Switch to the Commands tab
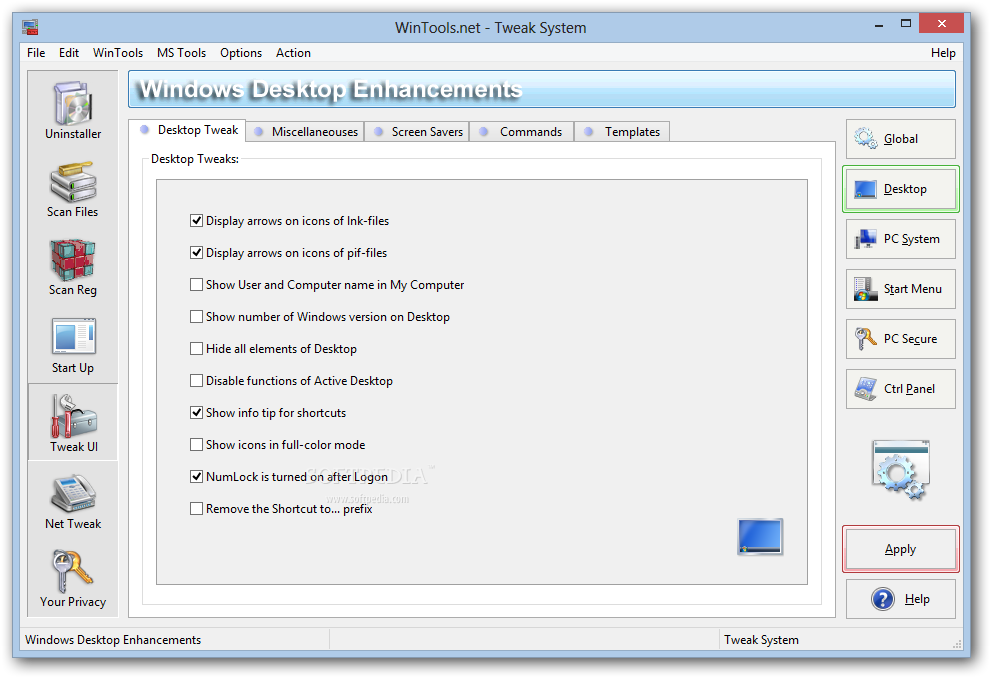Screen dimensions: 991x678 tap(522, 131)
